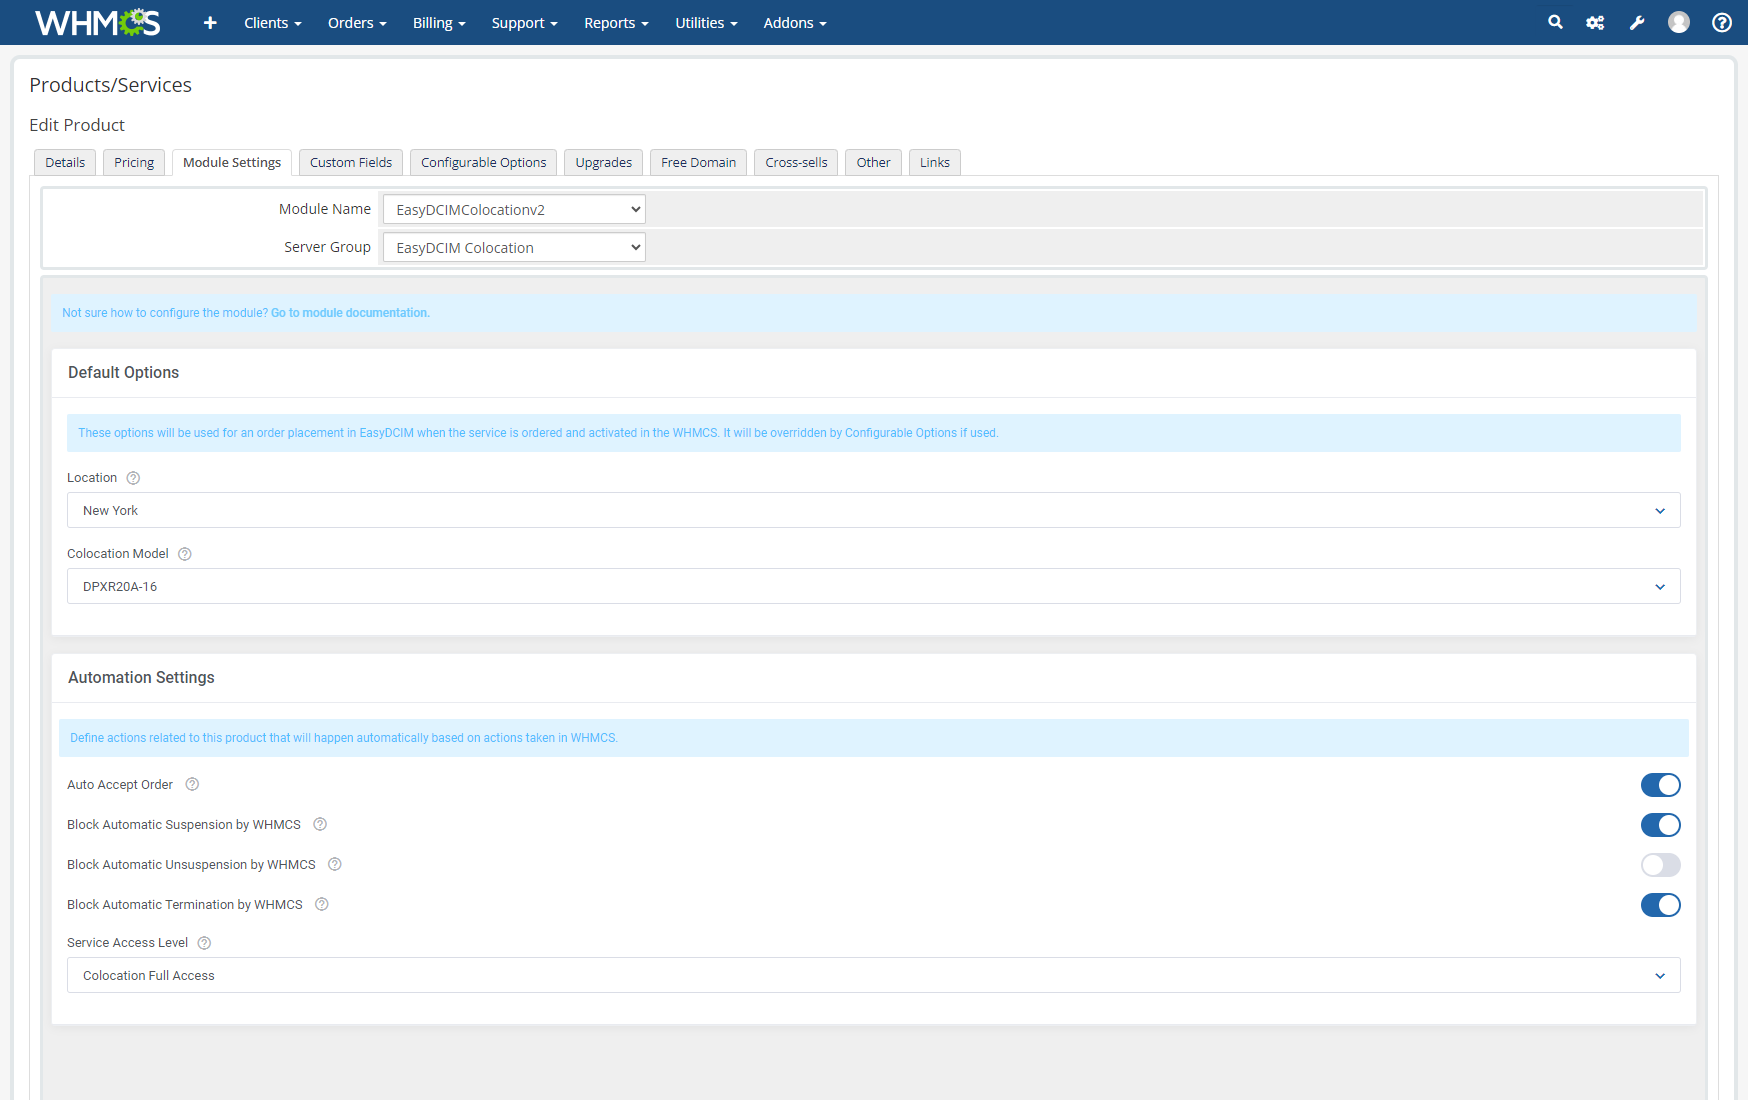Click help icon beside Colocation Model
Viewport: 1748px width, 1100px height.
[184, 554]
